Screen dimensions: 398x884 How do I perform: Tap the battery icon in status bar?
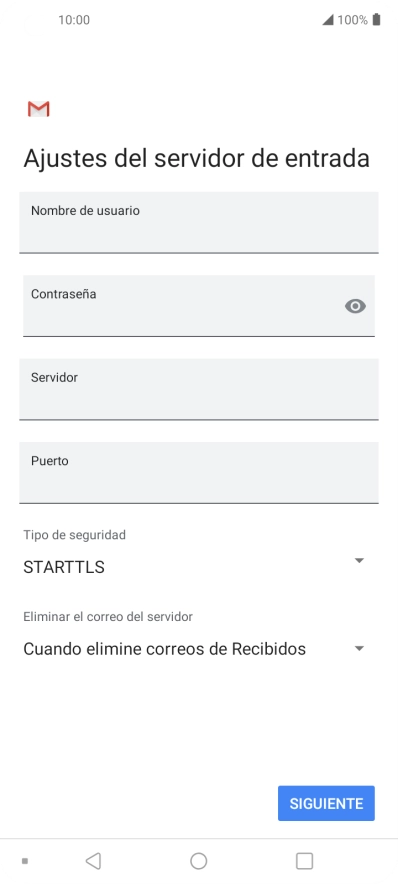point(377,20)
